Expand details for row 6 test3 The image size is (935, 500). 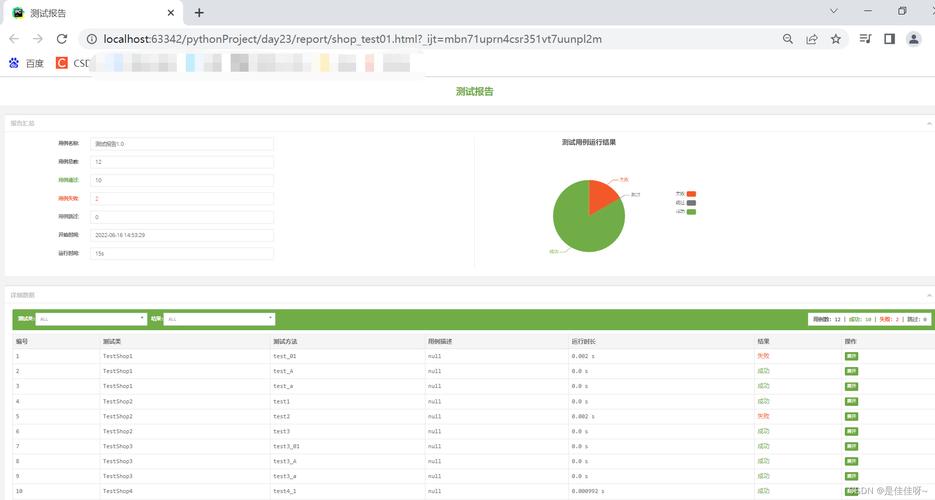pyautogui.click(x=852, y=431)
